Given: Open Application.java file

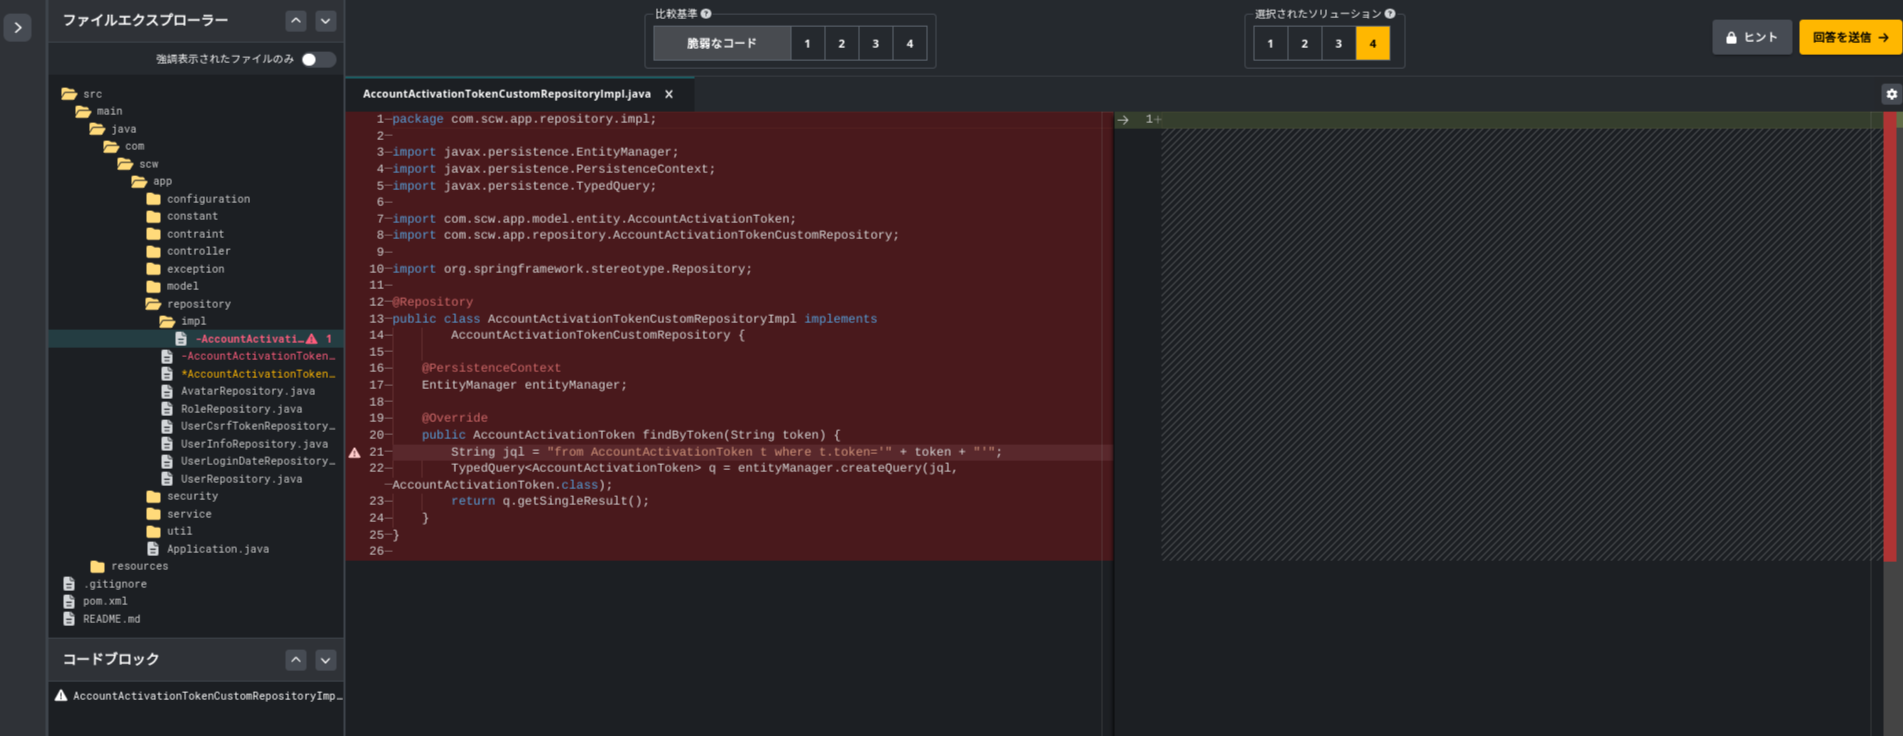Looking at the screenshot, I should tap(208, 549).
